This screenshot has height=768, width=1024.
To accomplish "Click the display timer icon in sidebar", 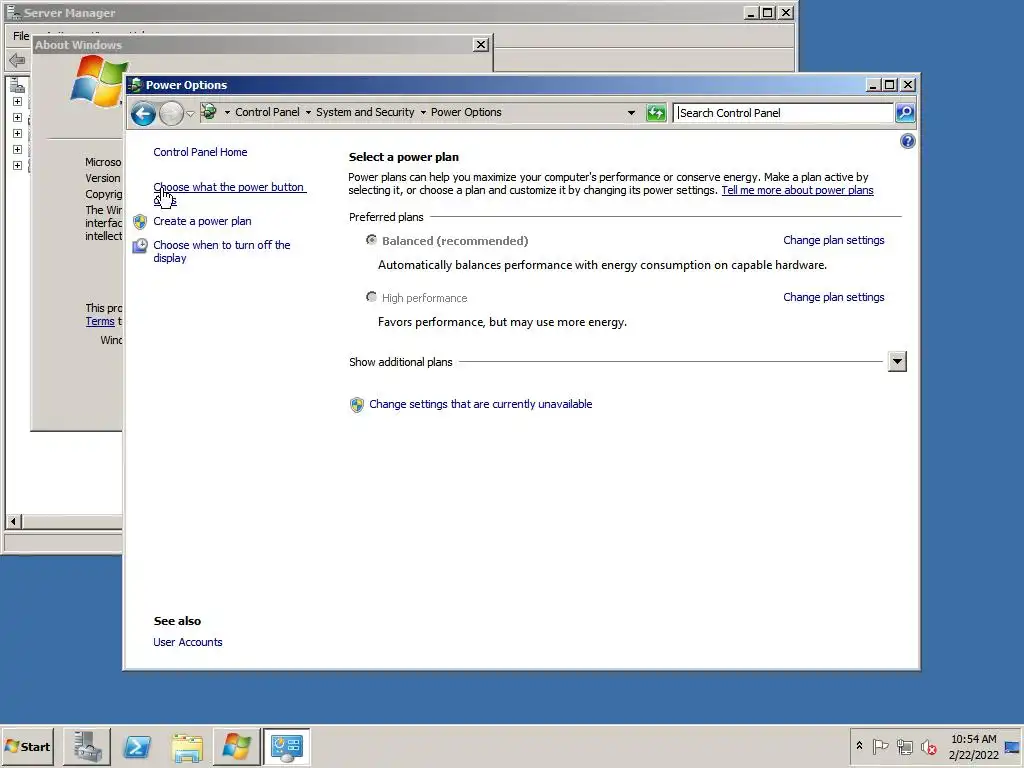I will tap(140, 246).
